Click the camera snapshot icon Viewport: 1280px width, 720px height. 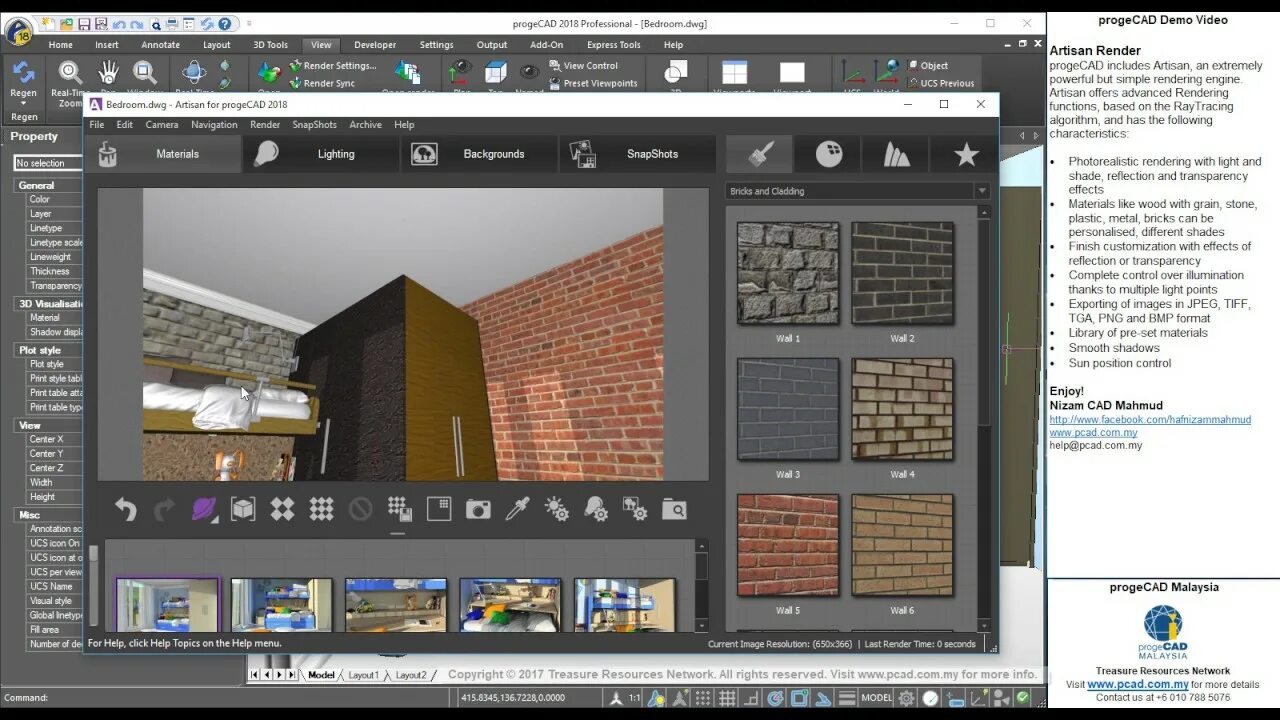[478, 510]
